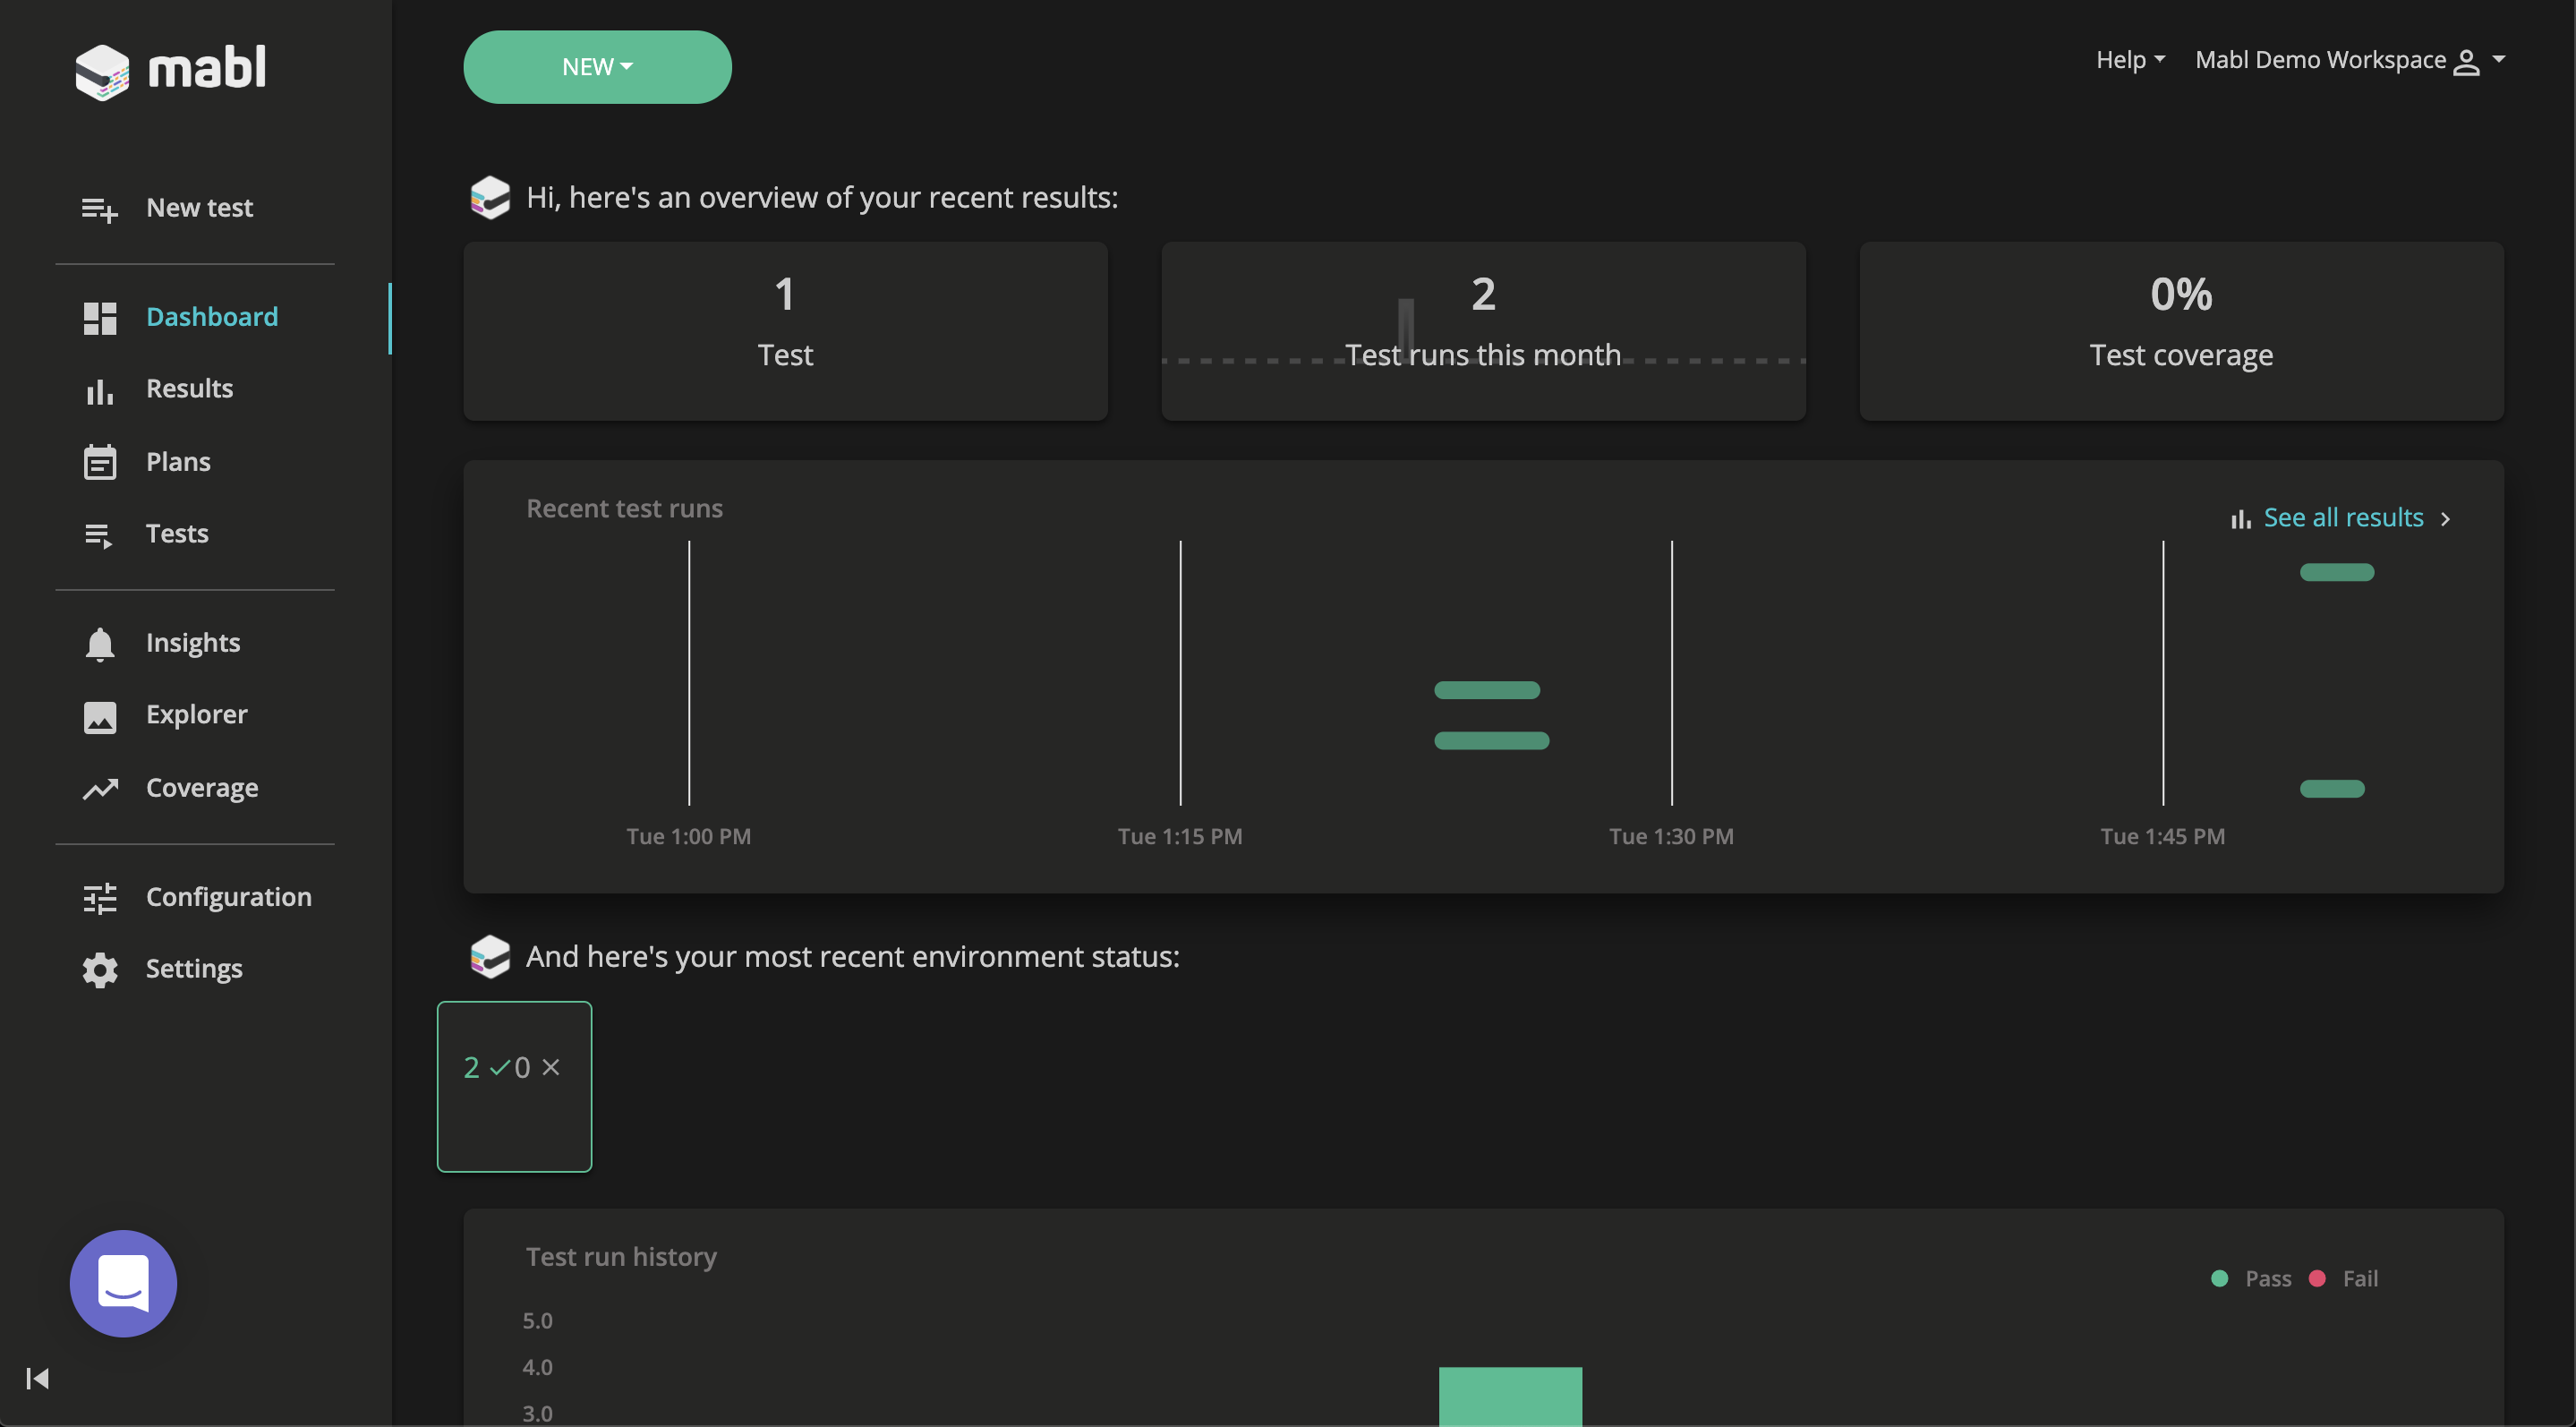The image size is (2576, 1427).
Task: Click the Insights icon in sidebar
Action: [x=100, y=642]
